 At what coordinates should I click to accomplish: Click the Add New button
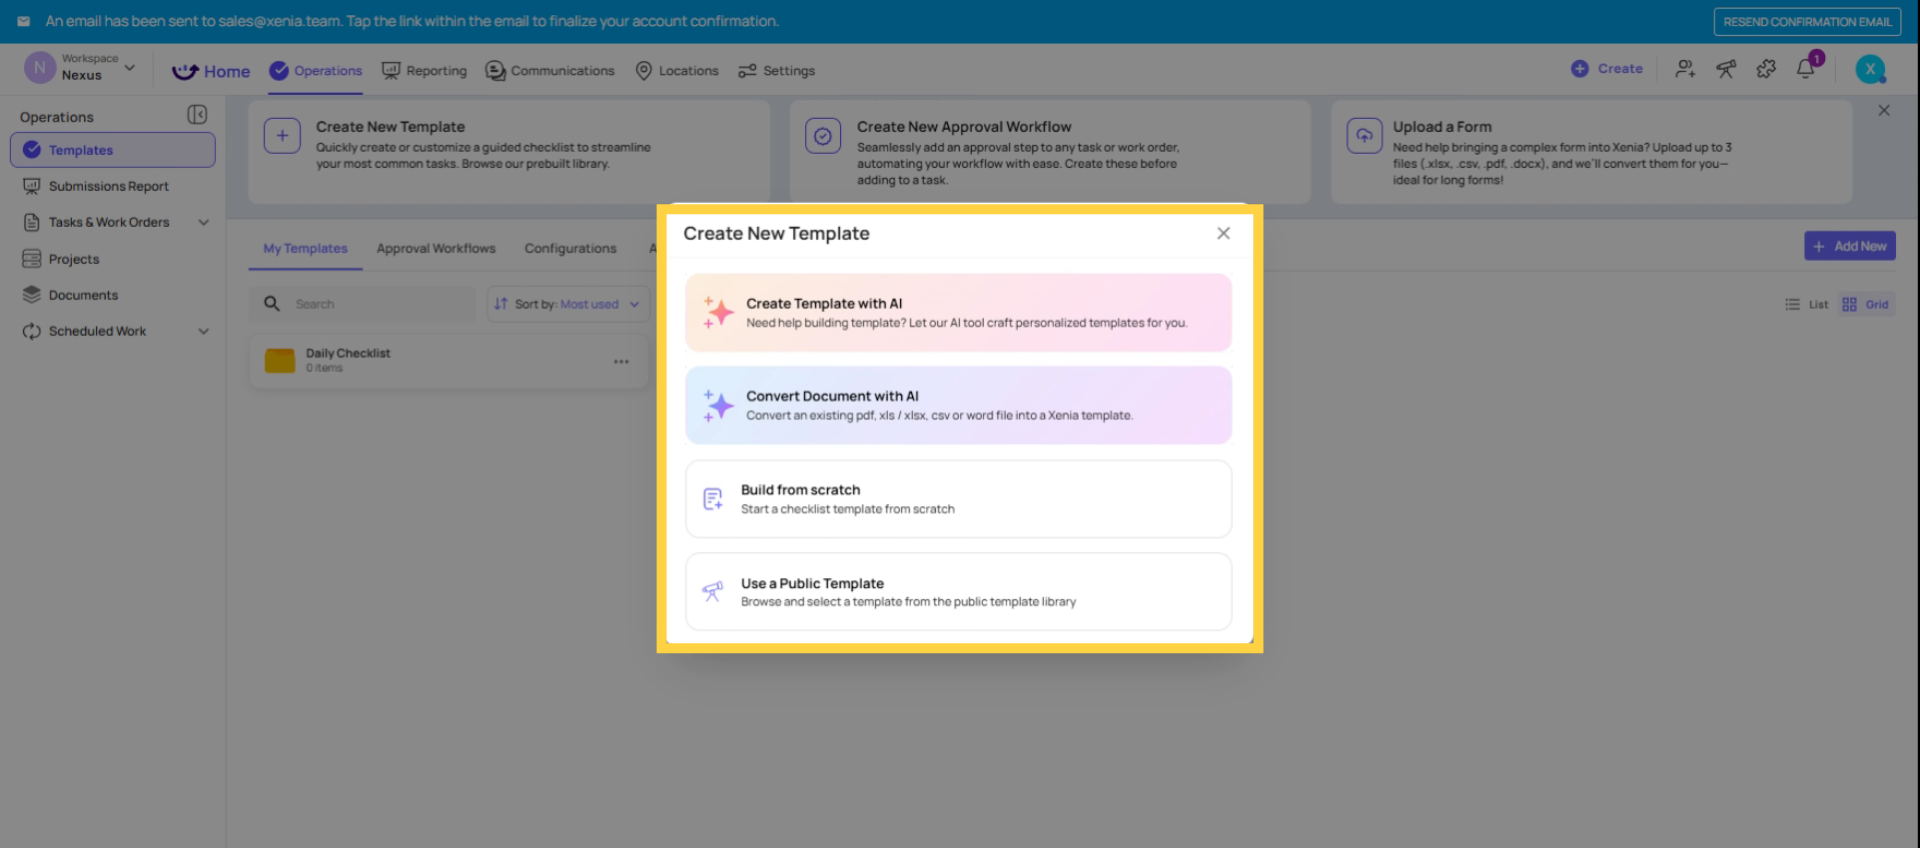click(1850, 246)
